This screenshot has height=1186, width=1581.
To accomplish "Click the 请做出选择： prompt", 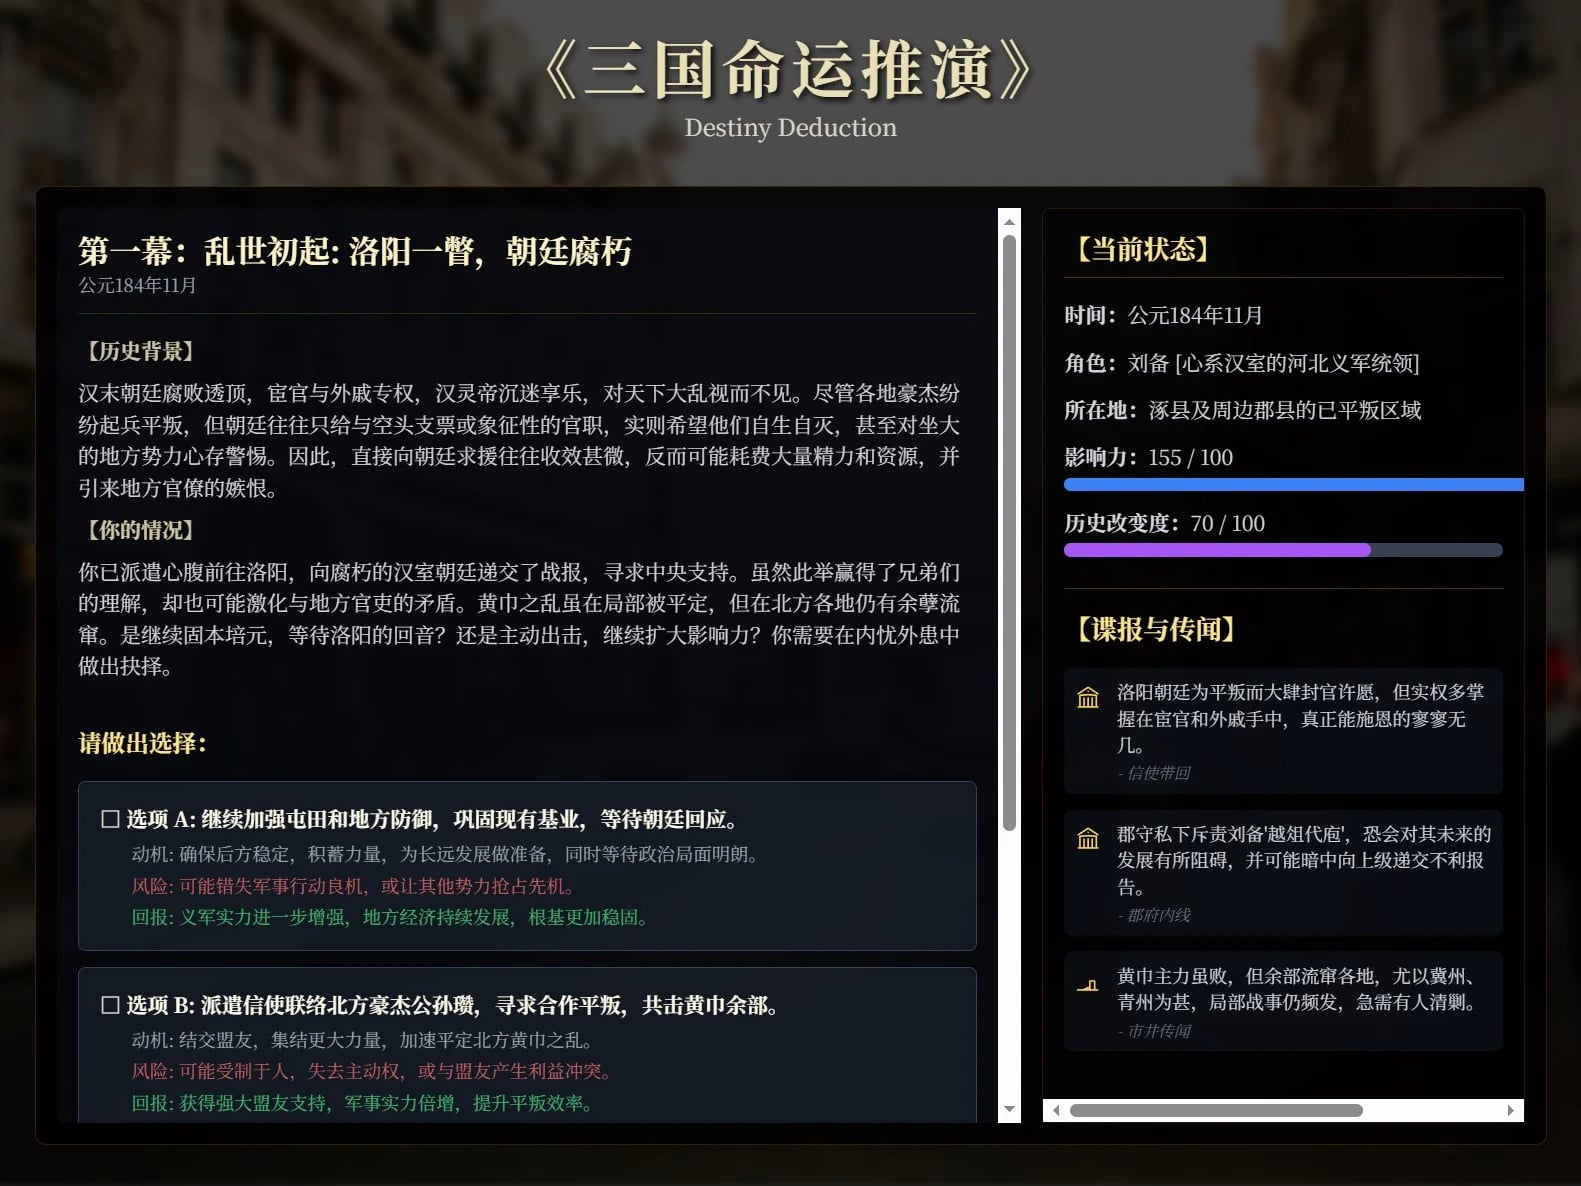I will click(143, 743).
